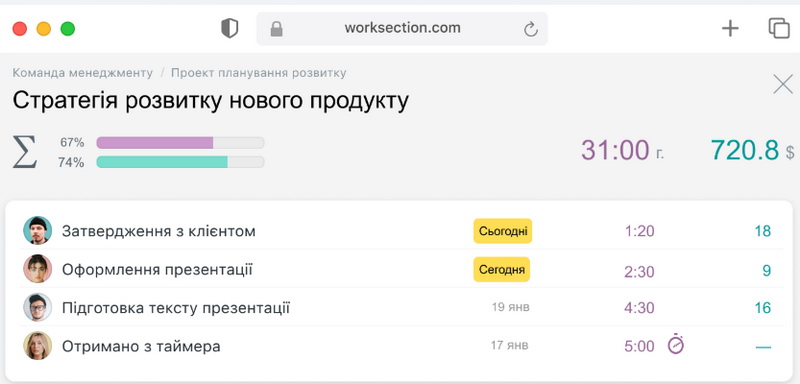800x384 pixels.
Task: Click the worksection.com address field
Action: 402,29
